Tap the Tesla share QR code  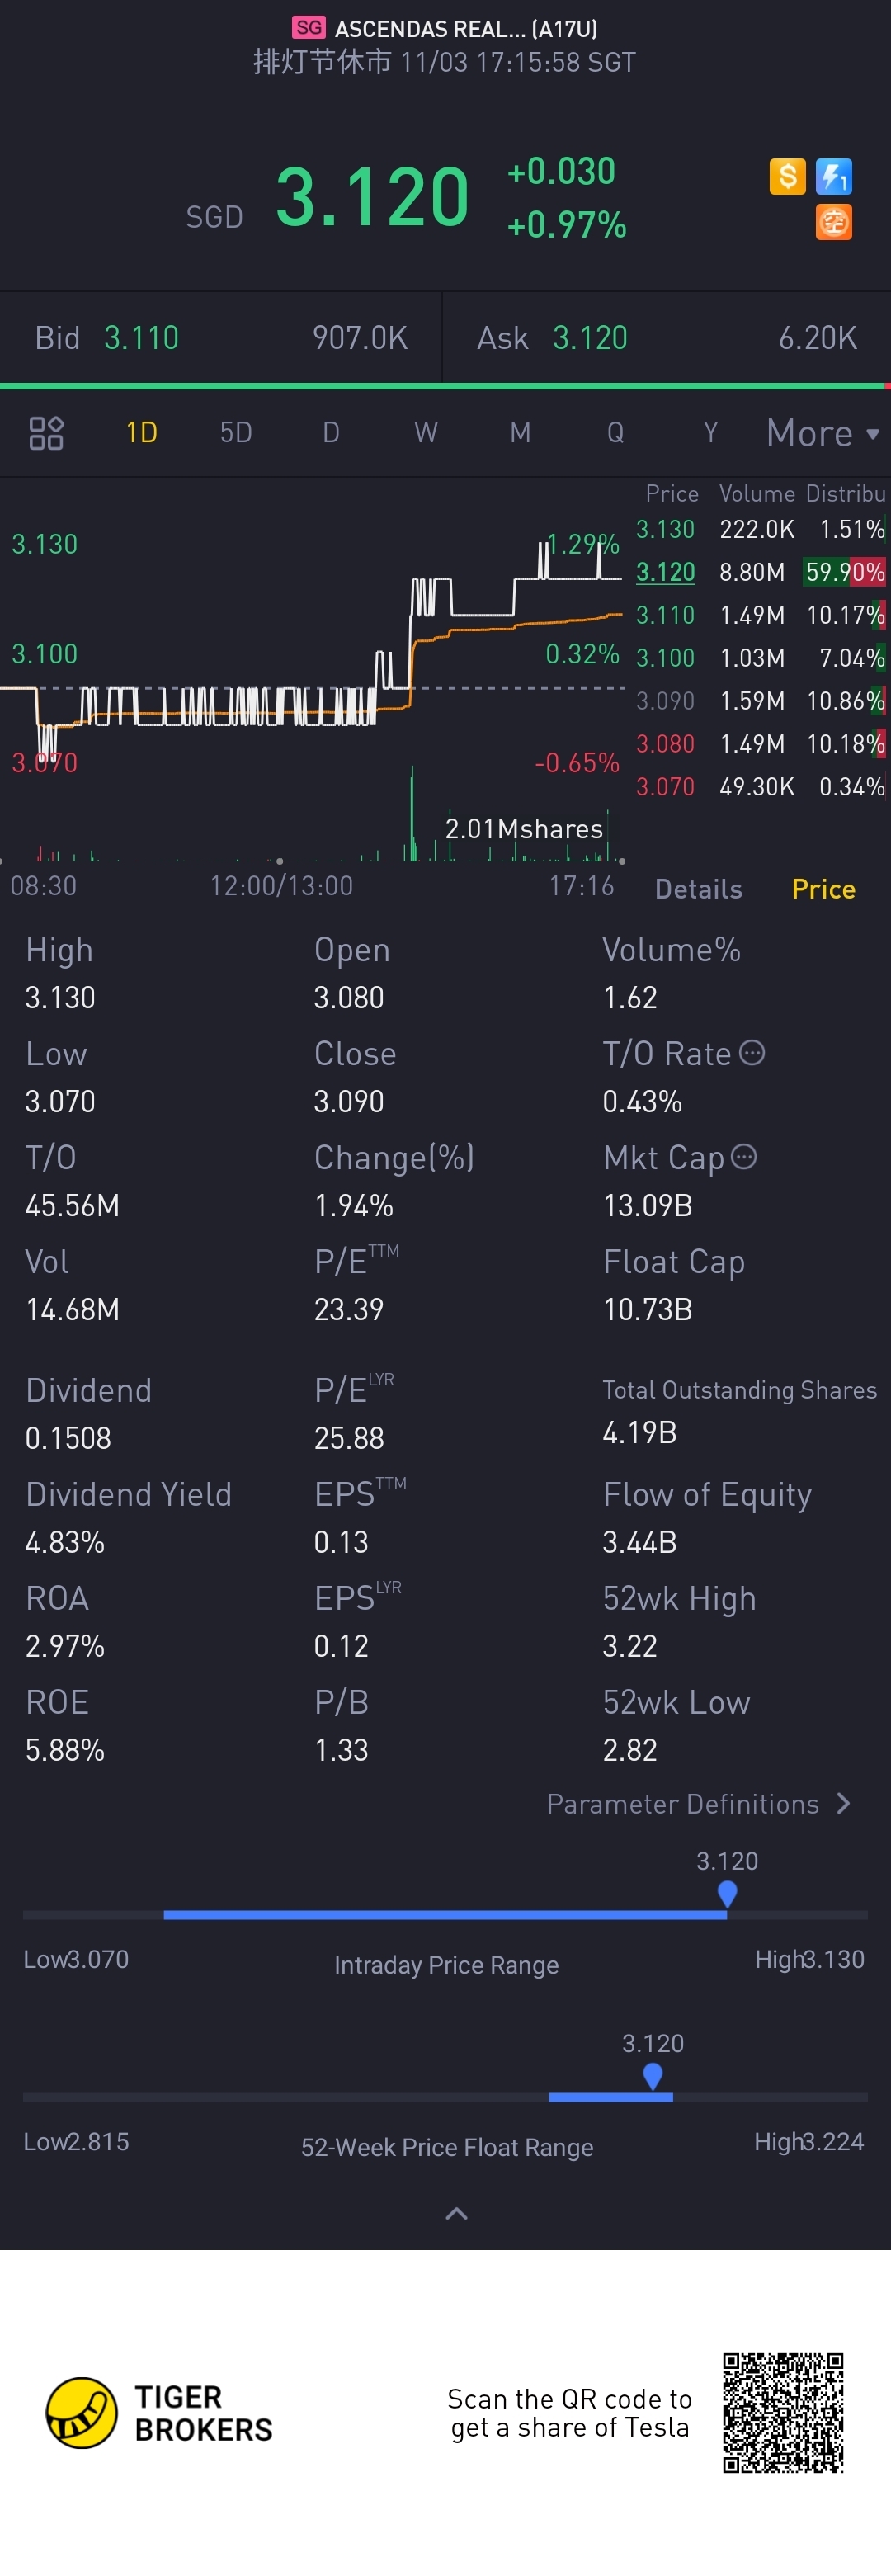(x=783, y=2412)
